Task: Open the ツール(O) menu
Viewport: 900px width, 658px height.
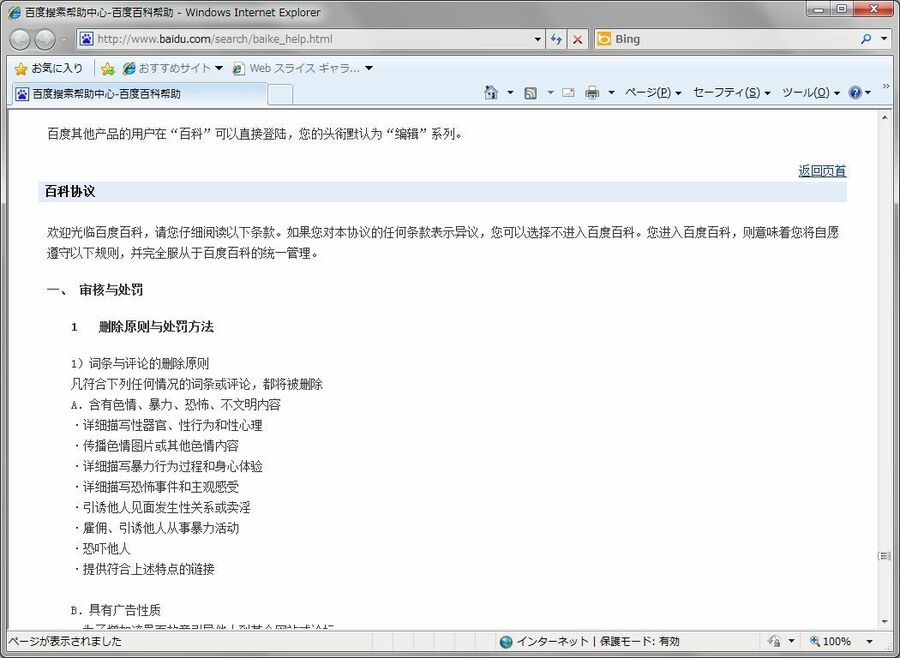Action: coord(810,93)
